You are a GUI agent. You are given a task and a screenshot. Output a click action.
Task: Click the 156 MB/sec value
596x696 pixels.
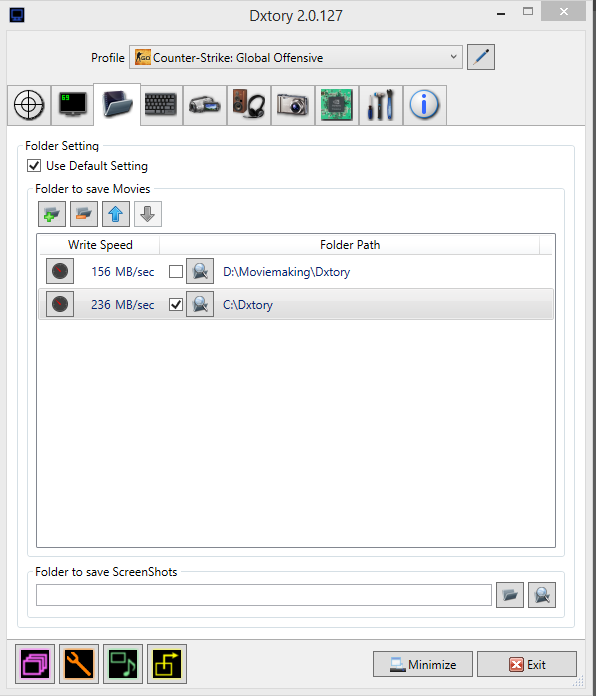pyautogui.click(x=122, y=272)
